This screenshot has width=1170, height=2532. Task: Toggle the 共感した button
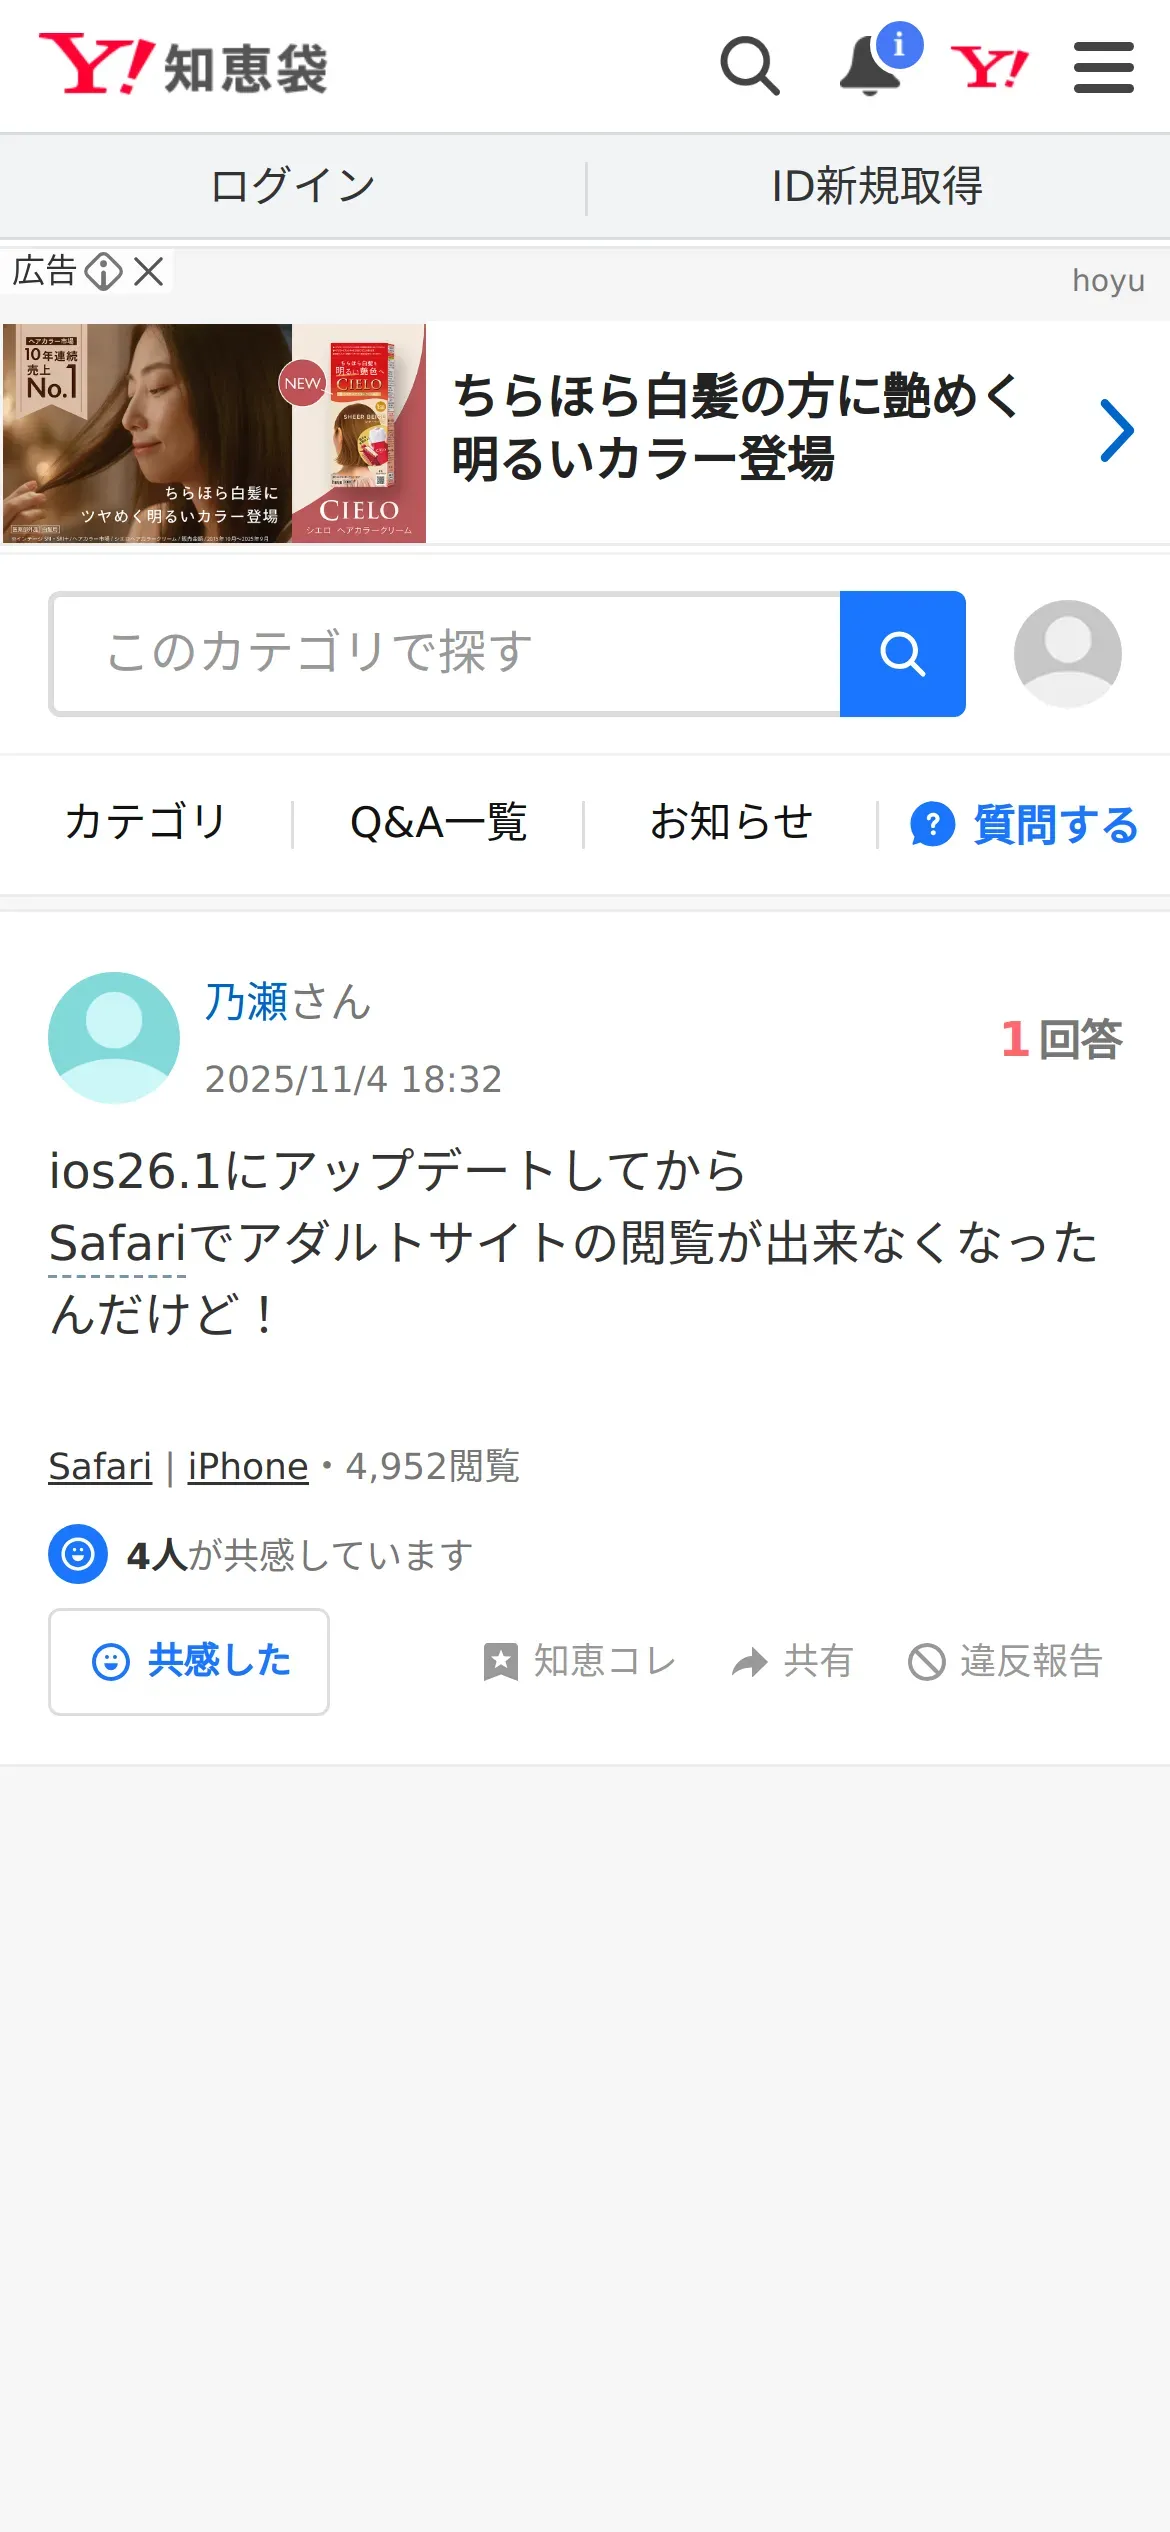coord(189,1662)
